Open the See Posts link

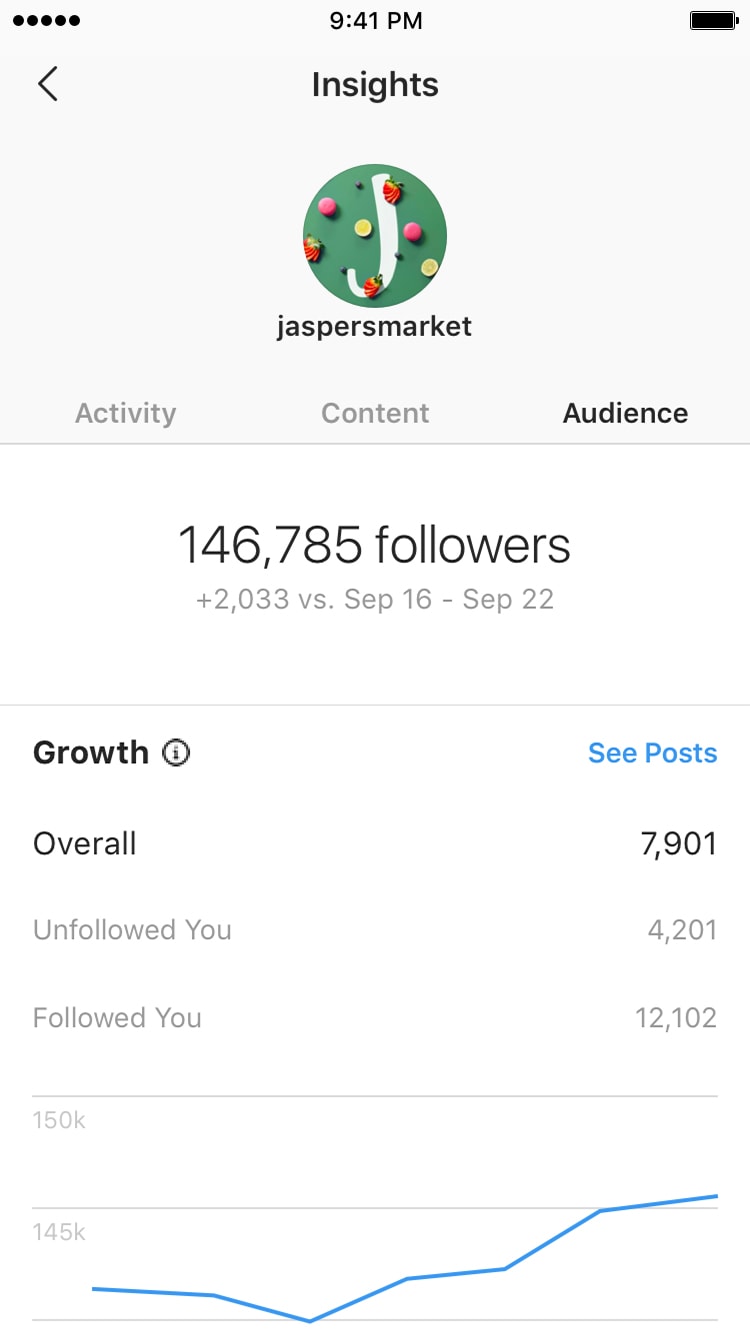click(x=652, y=753)
